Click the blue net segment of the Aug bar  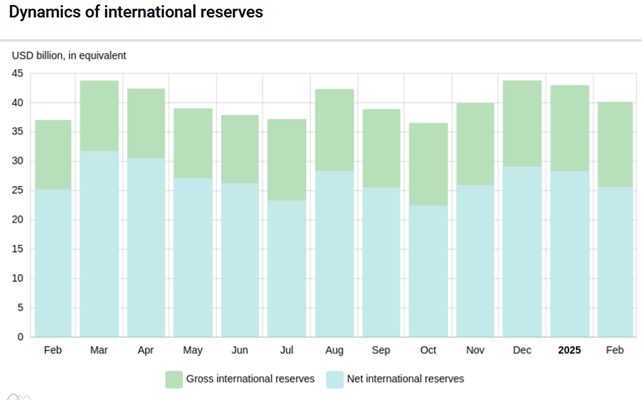[334, 254]
